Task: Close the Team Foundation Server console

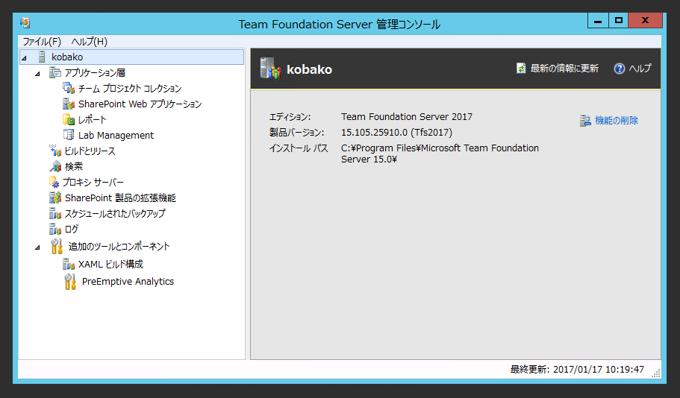Action: tap(645, 20)
